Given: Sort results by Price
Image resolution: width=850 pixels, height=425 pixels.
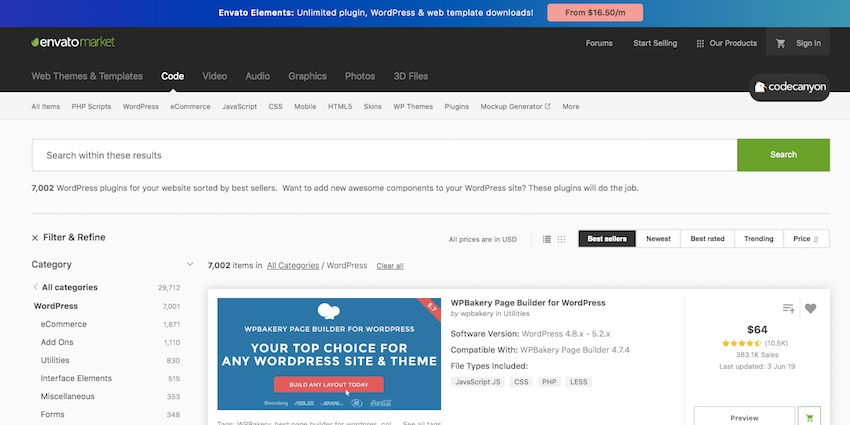Looking at the screenshot, I should click(806, 239).
